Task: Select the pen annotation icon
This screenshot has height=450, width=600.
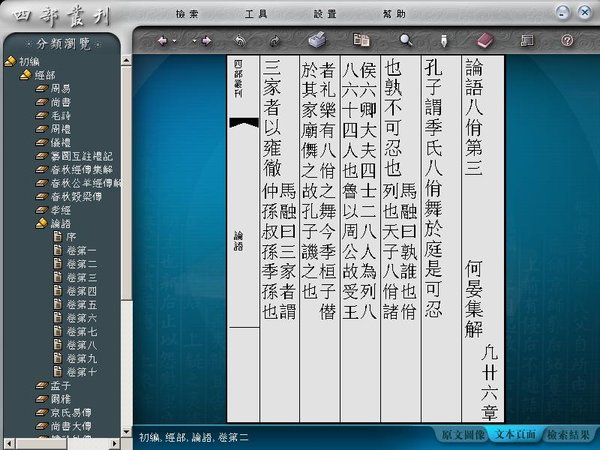Action: pyautogui.click(x=444, y=41)
